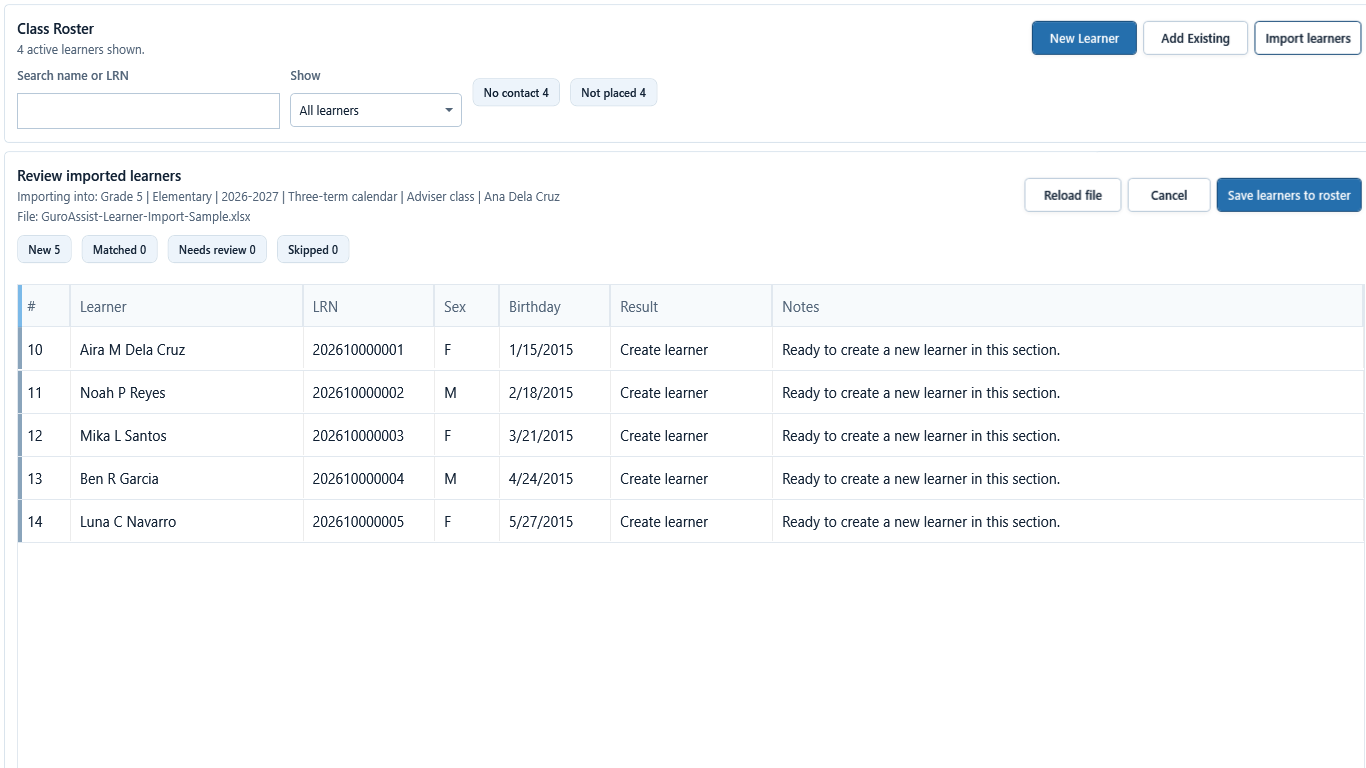This screenshot has width=1366, height=768.
Task: Save learners to roster
Action: (x=1289, y=195)
